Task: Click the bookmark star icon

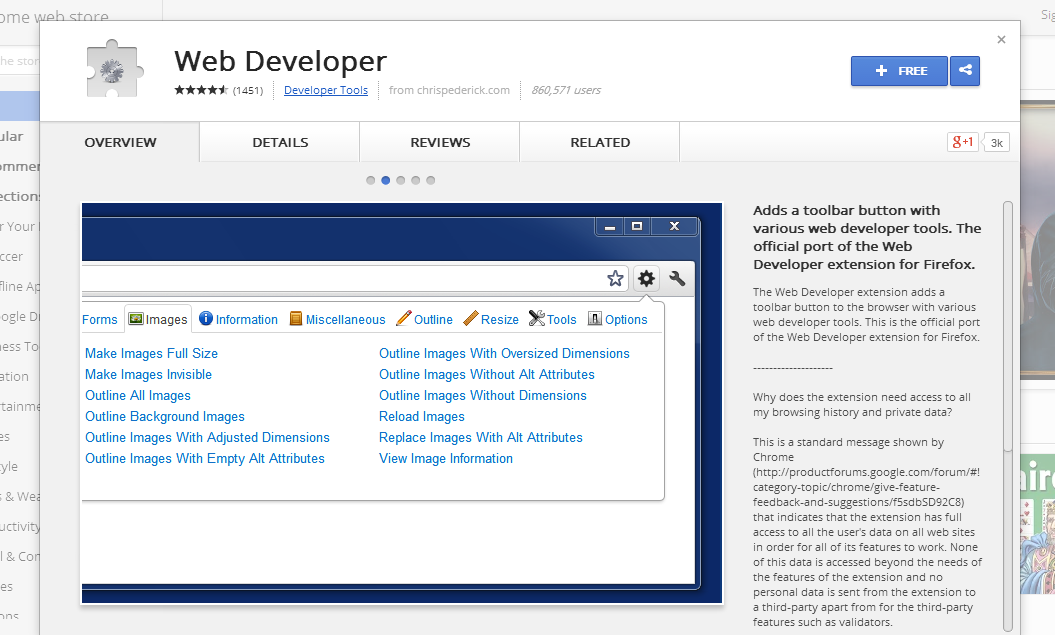Action: click(x=615, y=278)
